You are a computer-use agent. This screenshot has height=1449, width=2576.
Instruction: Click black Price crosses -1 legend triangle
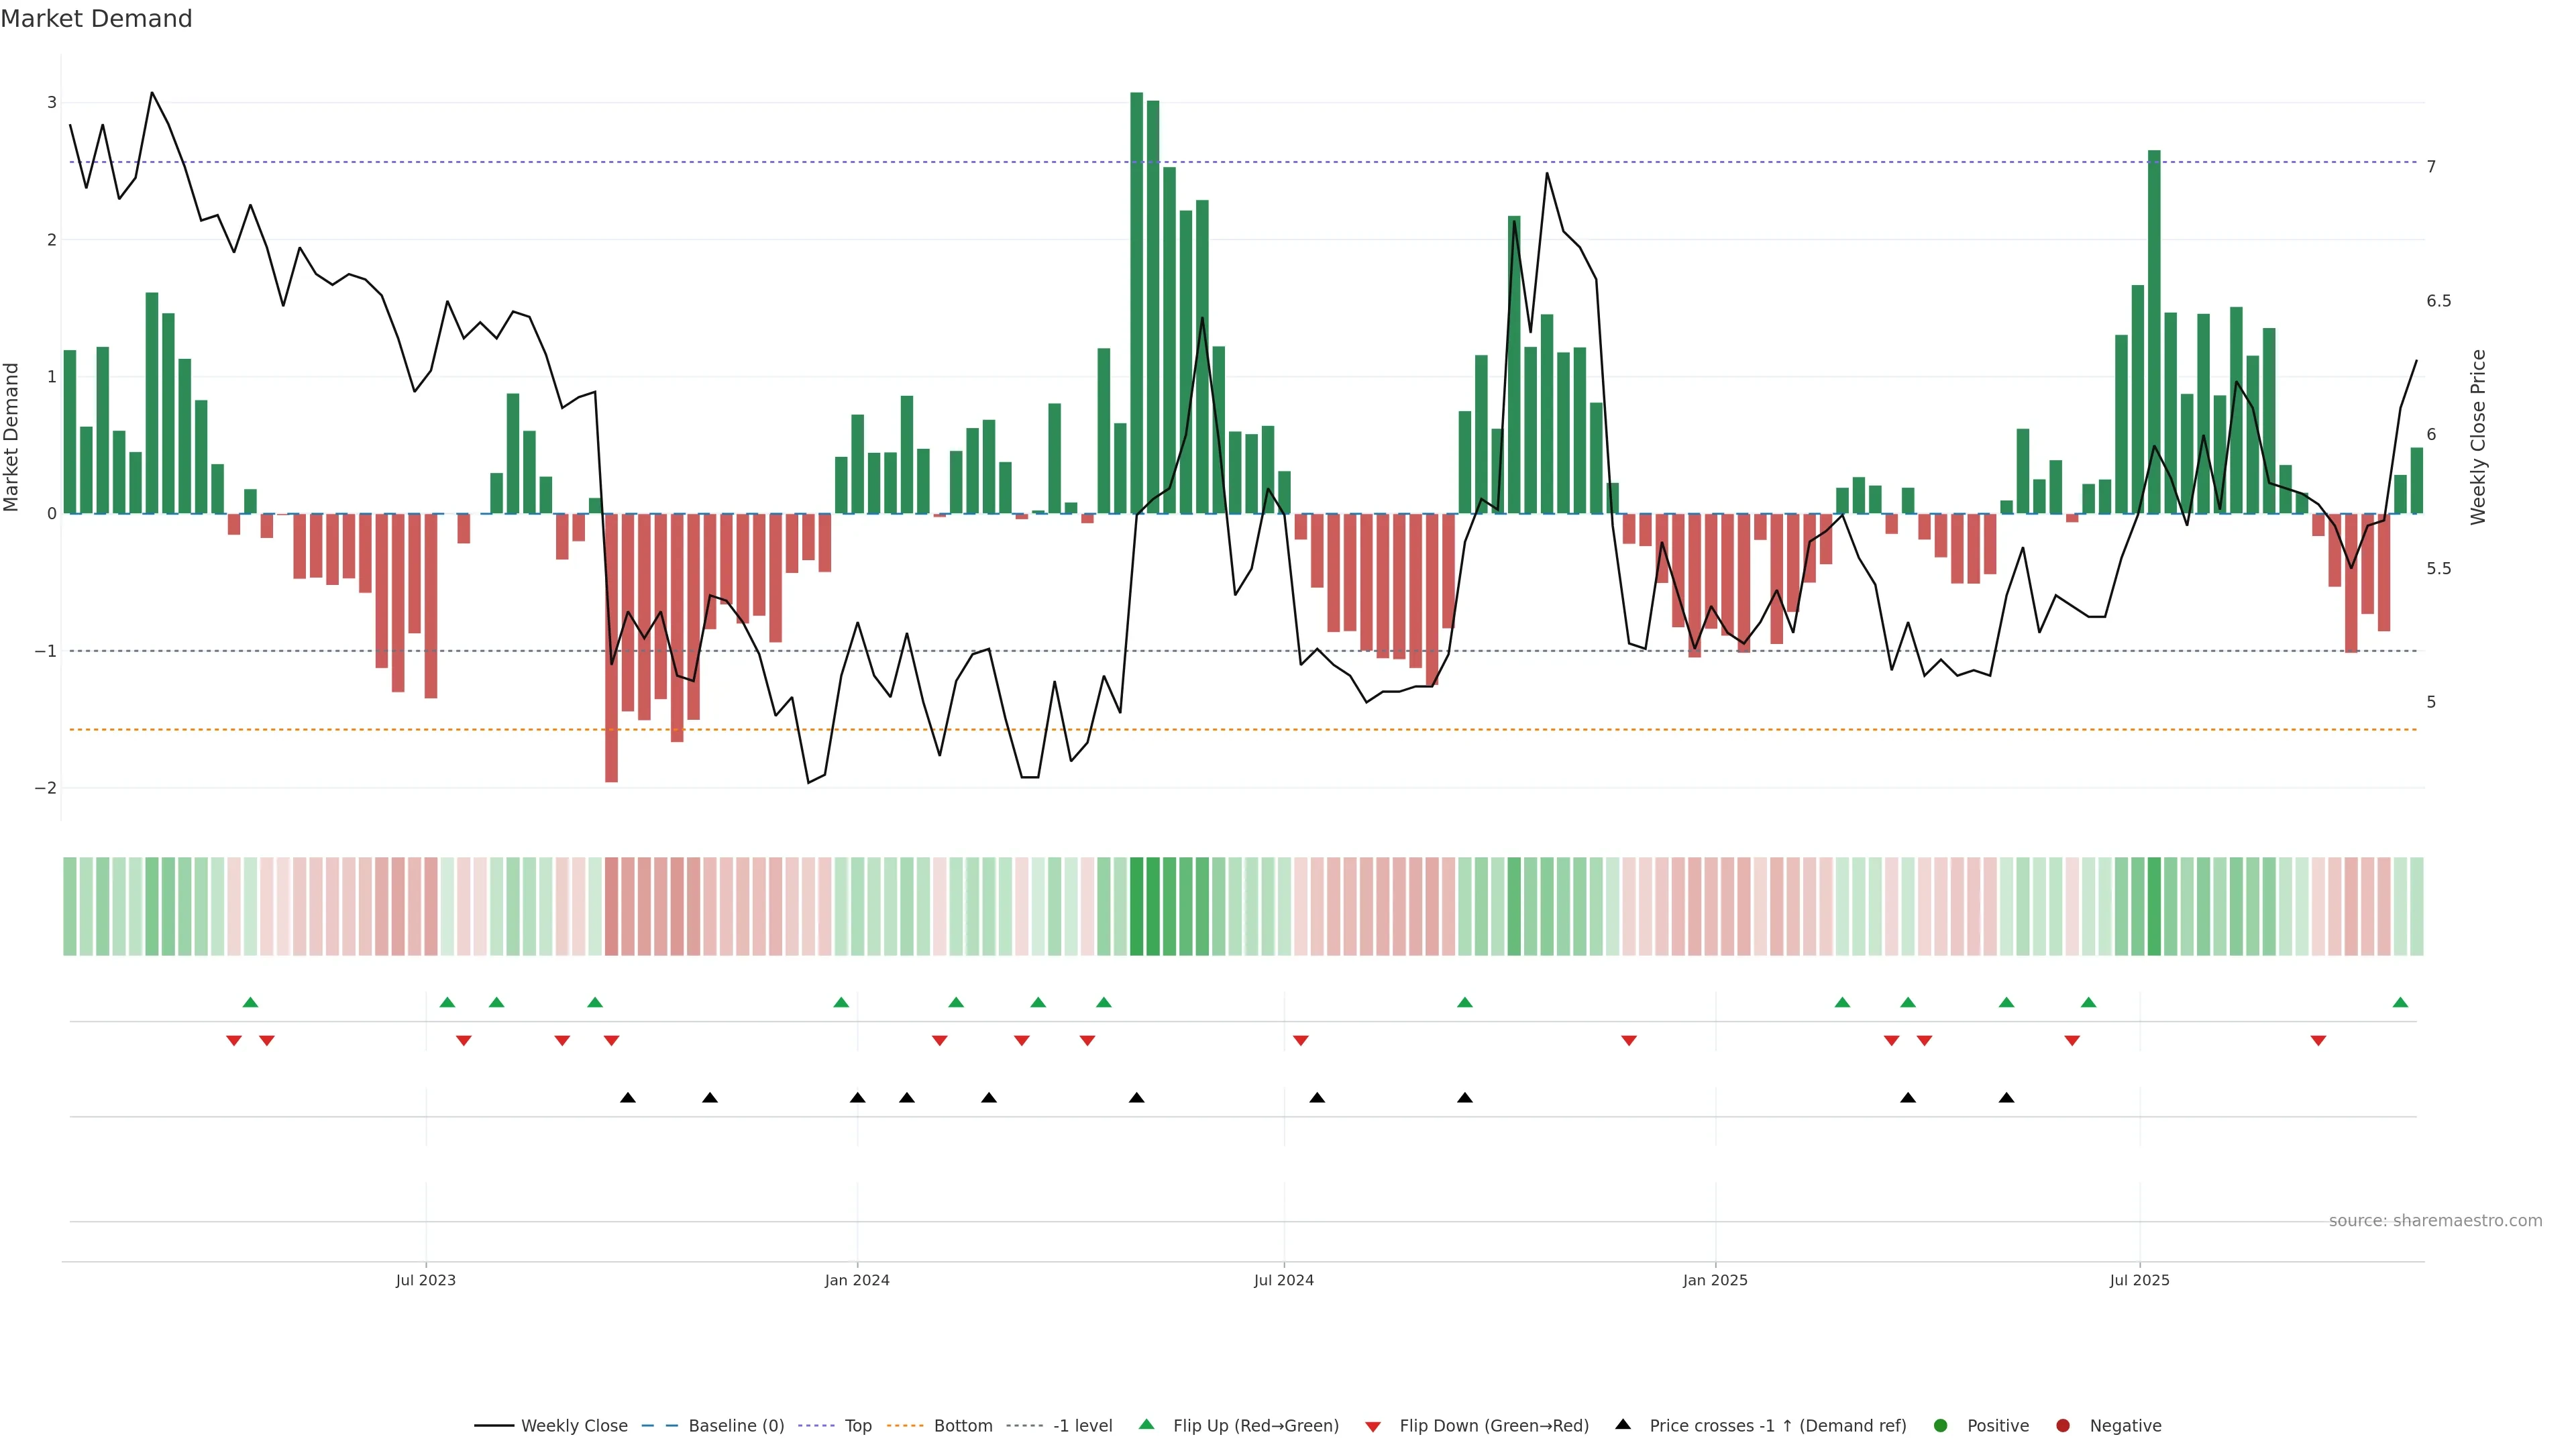[x=1622, y=1424]
